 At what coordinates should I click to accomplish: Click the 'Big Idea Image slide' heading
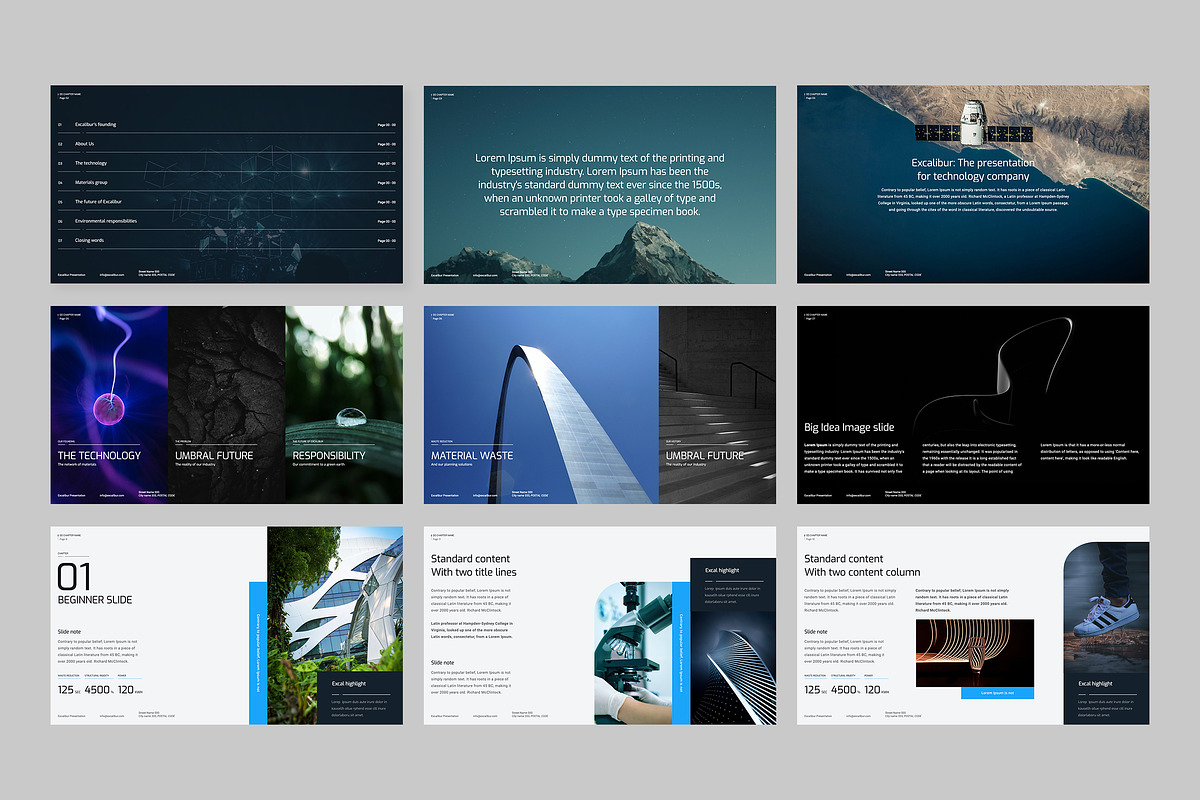849,427
